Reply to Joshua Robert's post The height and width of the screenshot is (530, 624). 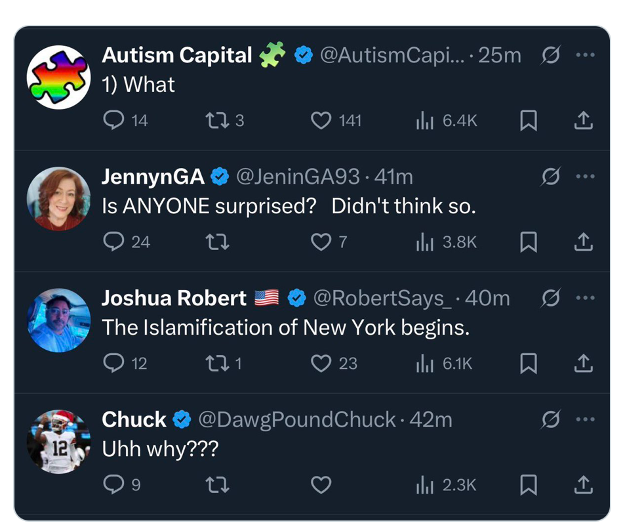pyautogui.click(x=115, y=363)
